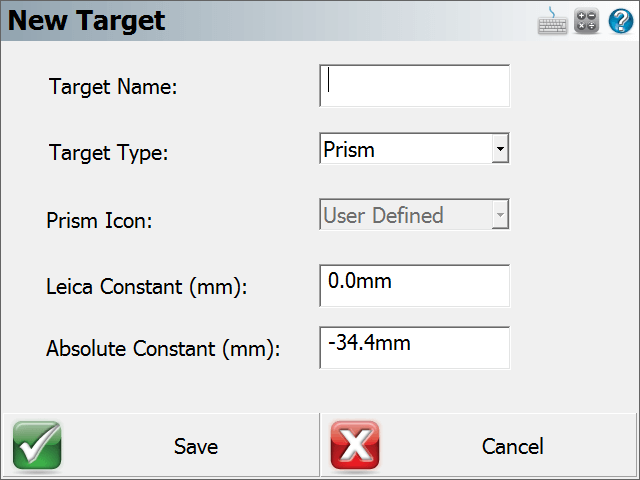640x480 pixels.
Task: Click the green checkmark icon
Action: tap(37, 446)
